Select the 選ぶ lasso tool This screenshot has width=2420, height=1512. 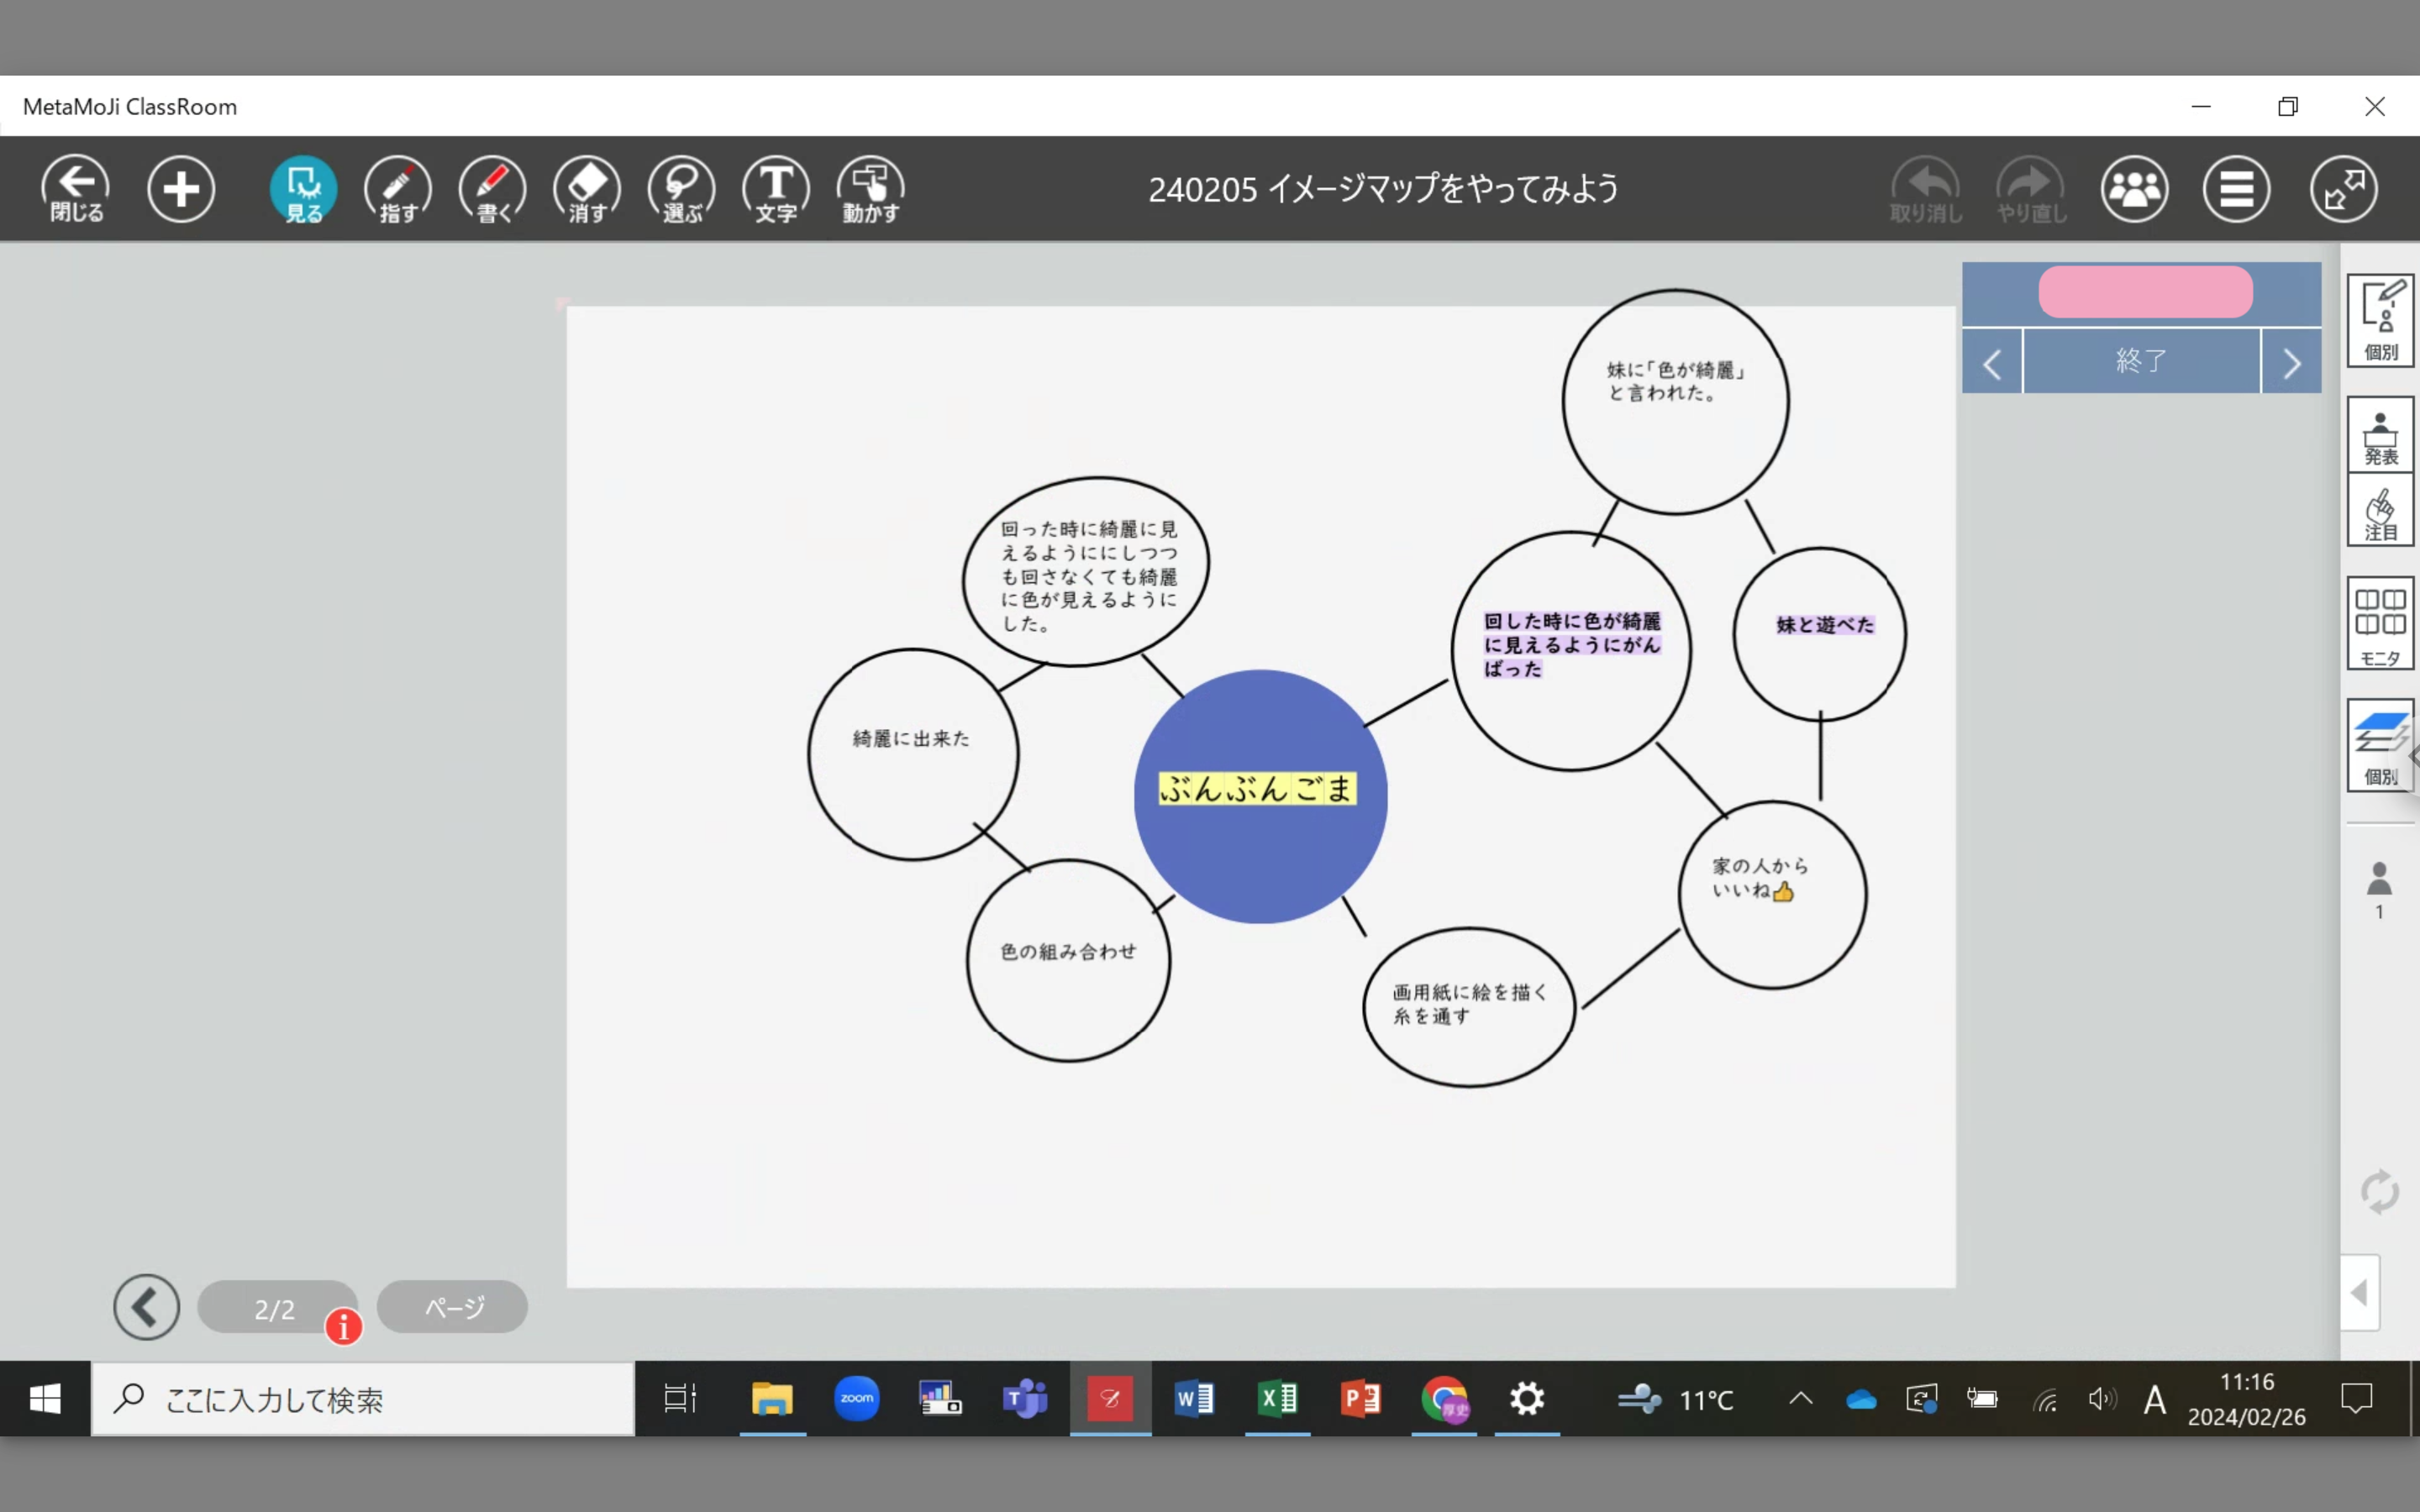(x=681, y=188)
